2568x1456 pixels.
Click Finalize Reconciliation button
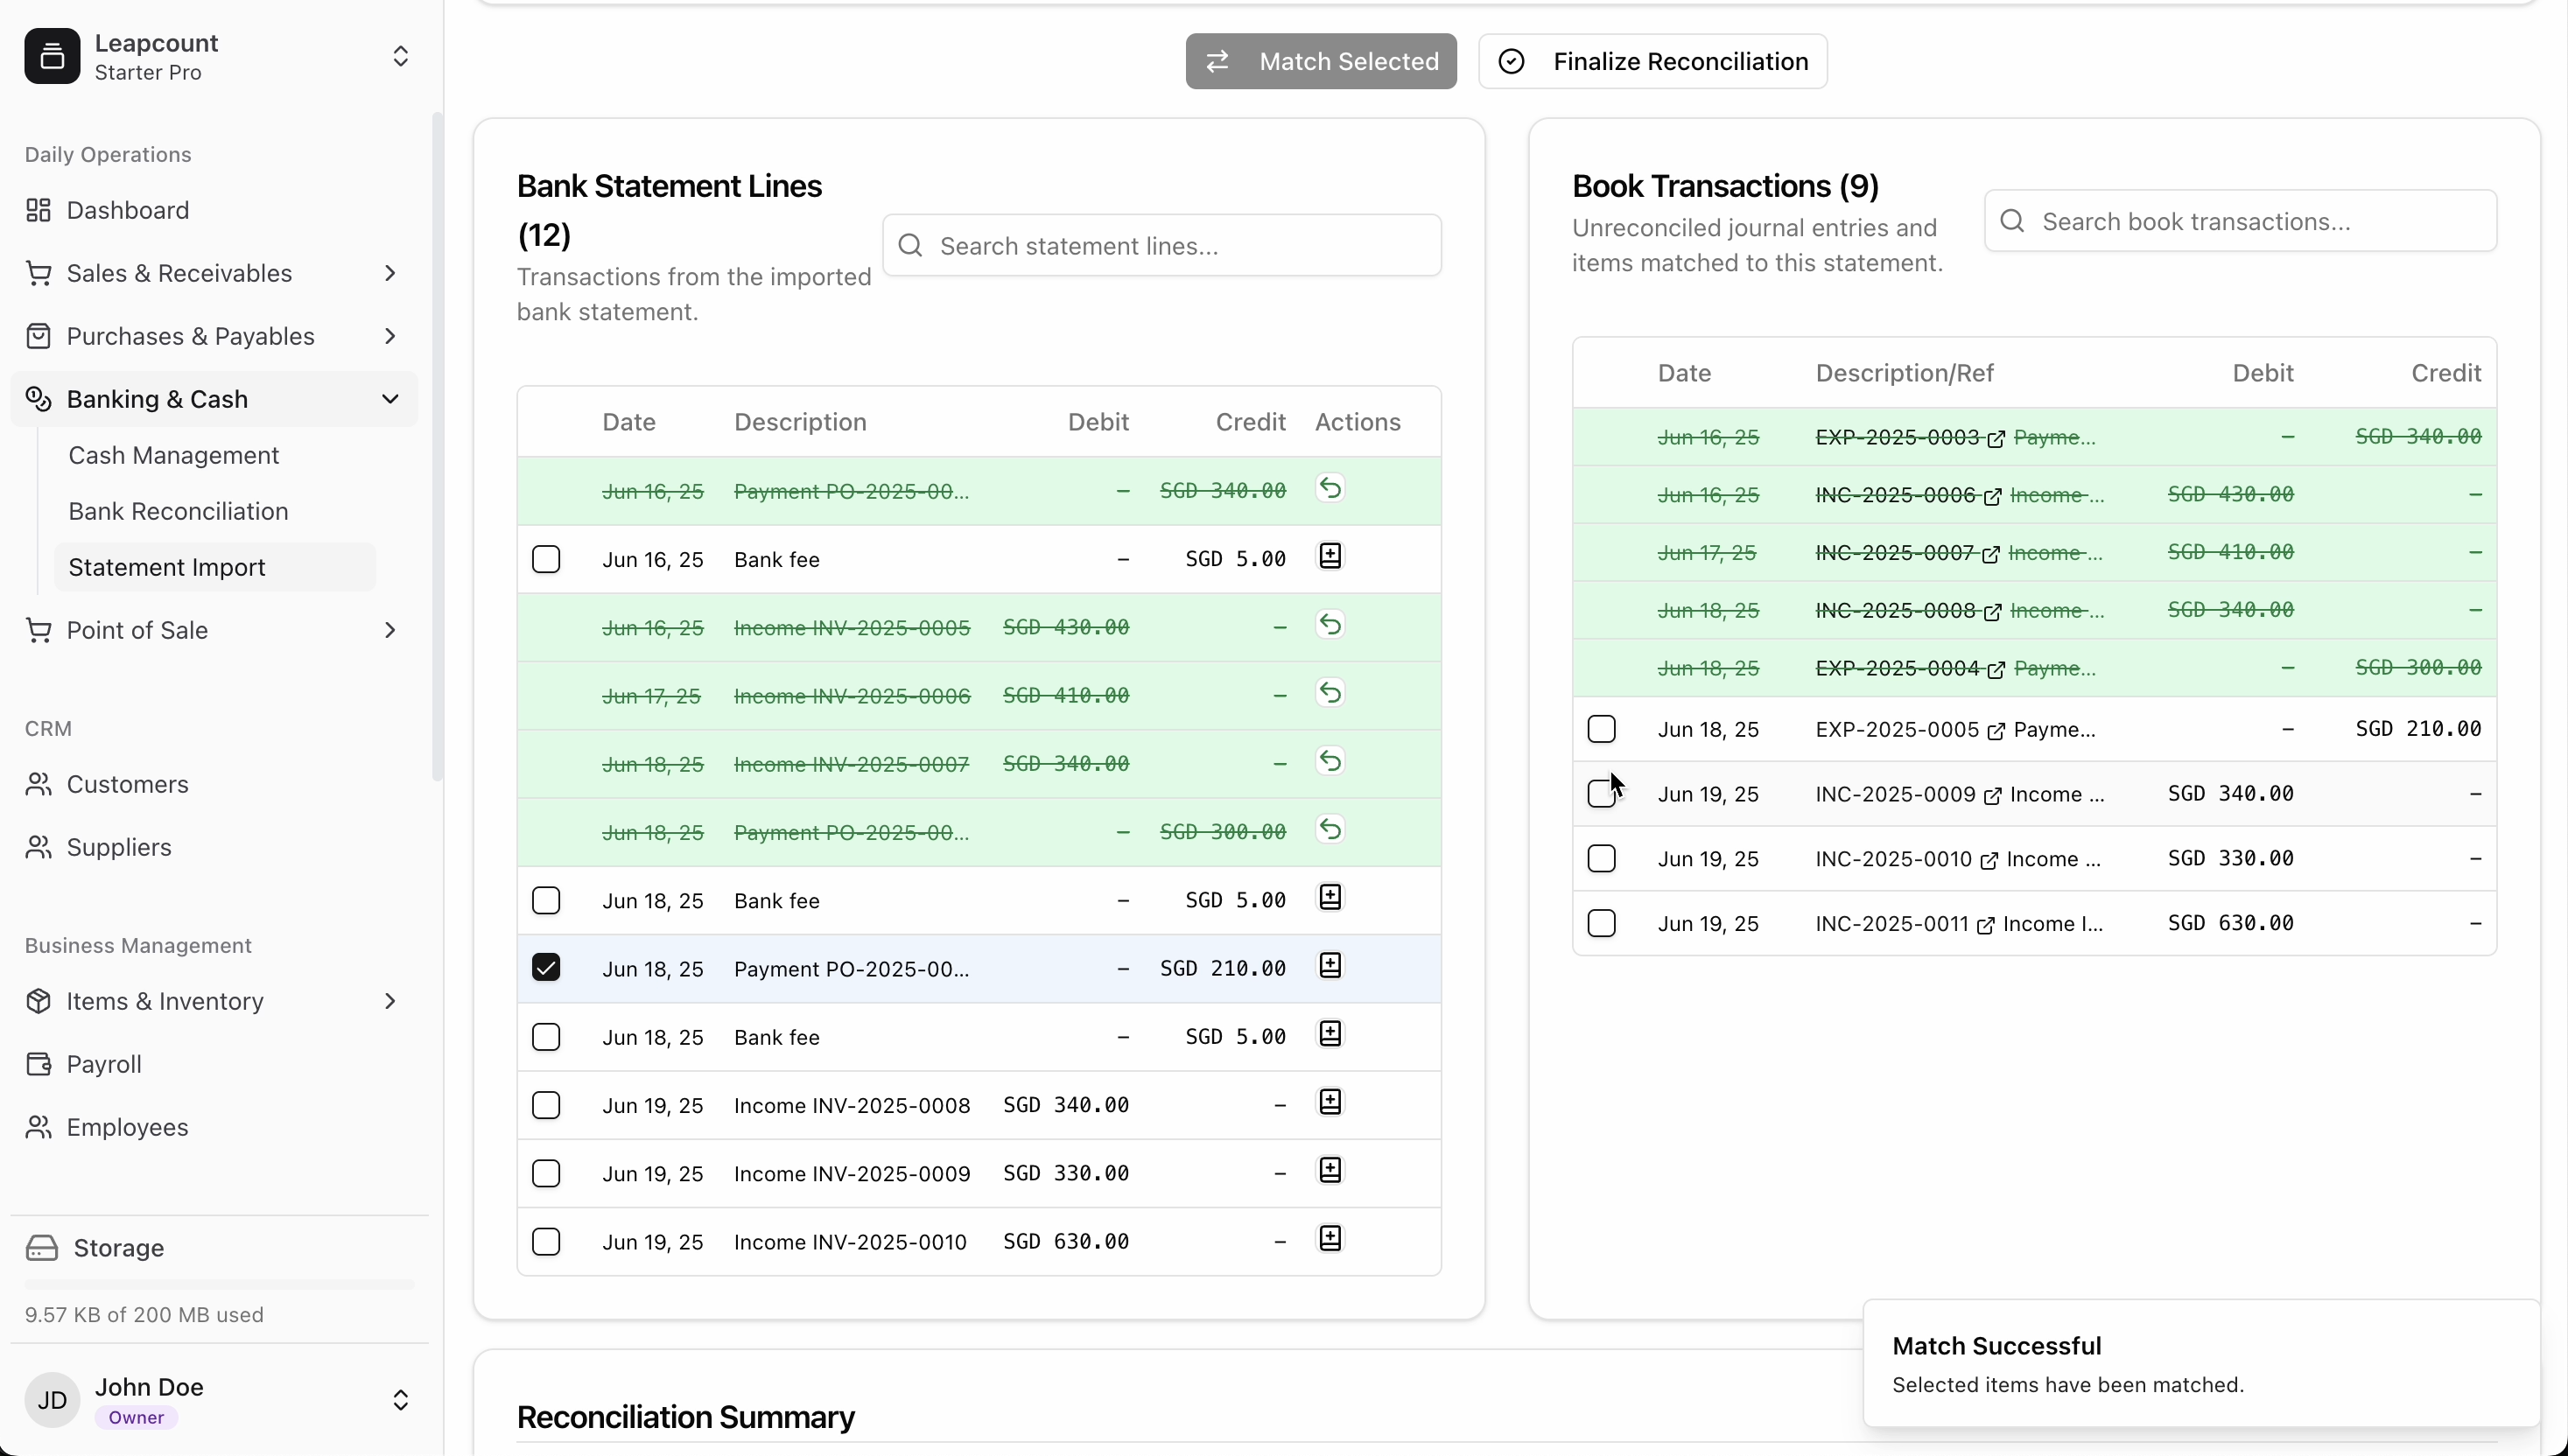pos(1653,61)
